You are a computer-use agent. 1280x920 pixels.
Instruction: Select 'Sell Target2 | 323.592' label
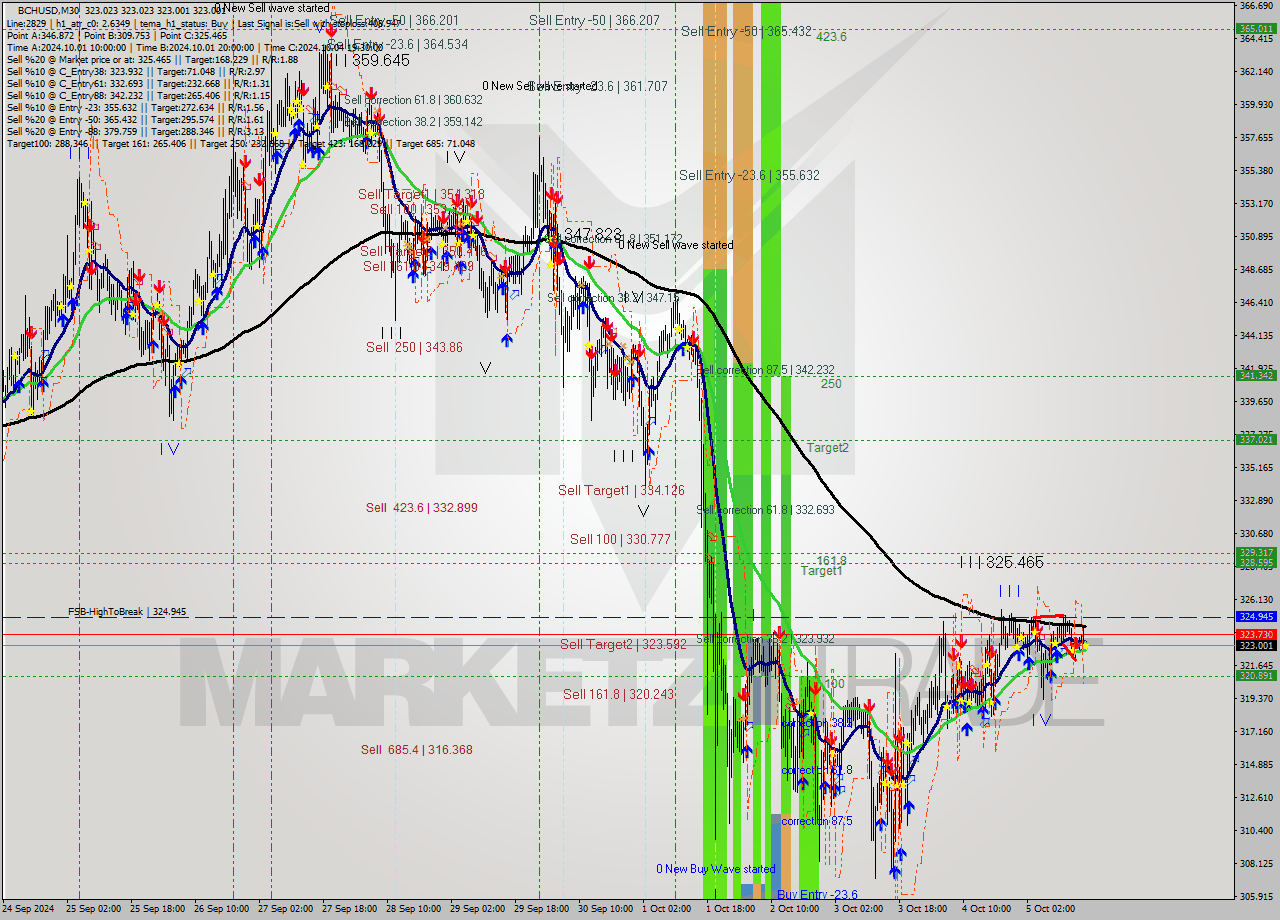click(x=623, y=645)
